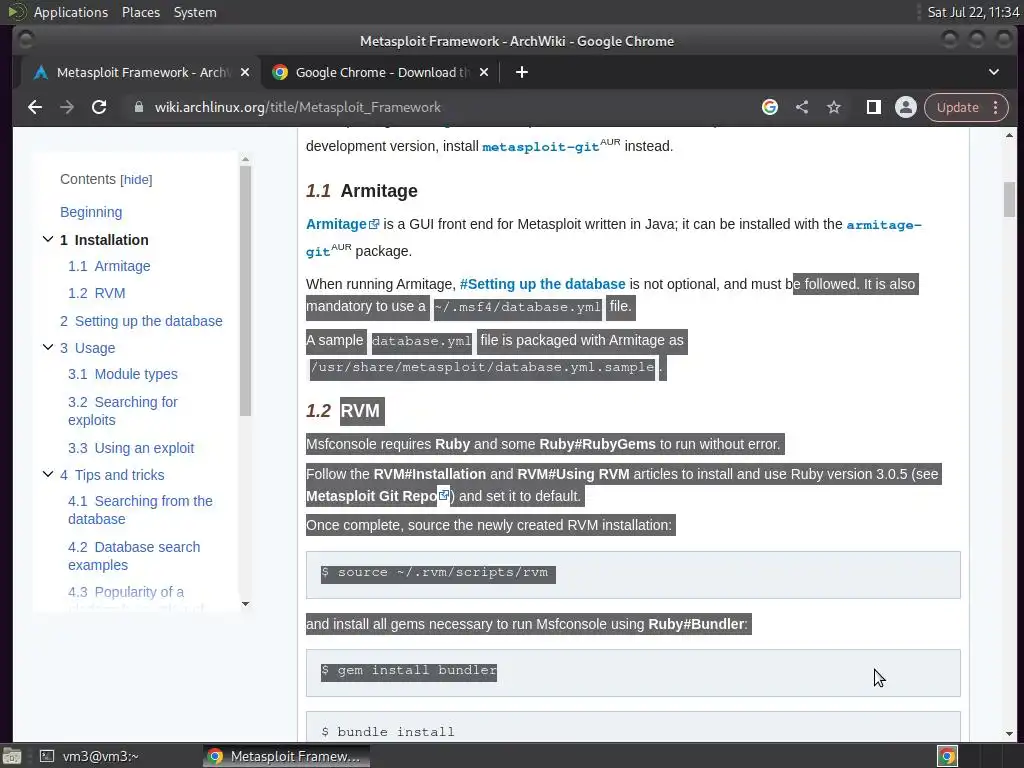Click the Applications menu logo icon
This screenshot has height=768, width=1024.
[x=16, y=12]
